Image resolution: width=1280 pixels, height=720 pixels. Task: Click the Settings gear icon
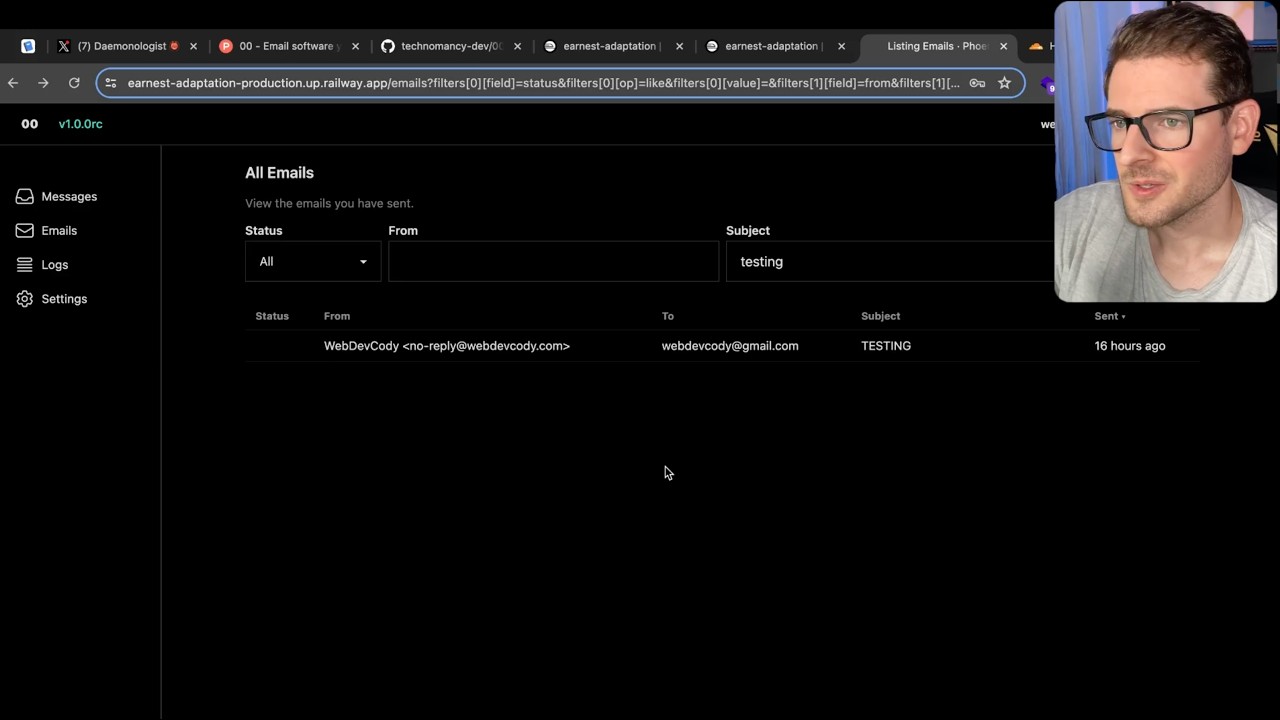coord(25,299)
